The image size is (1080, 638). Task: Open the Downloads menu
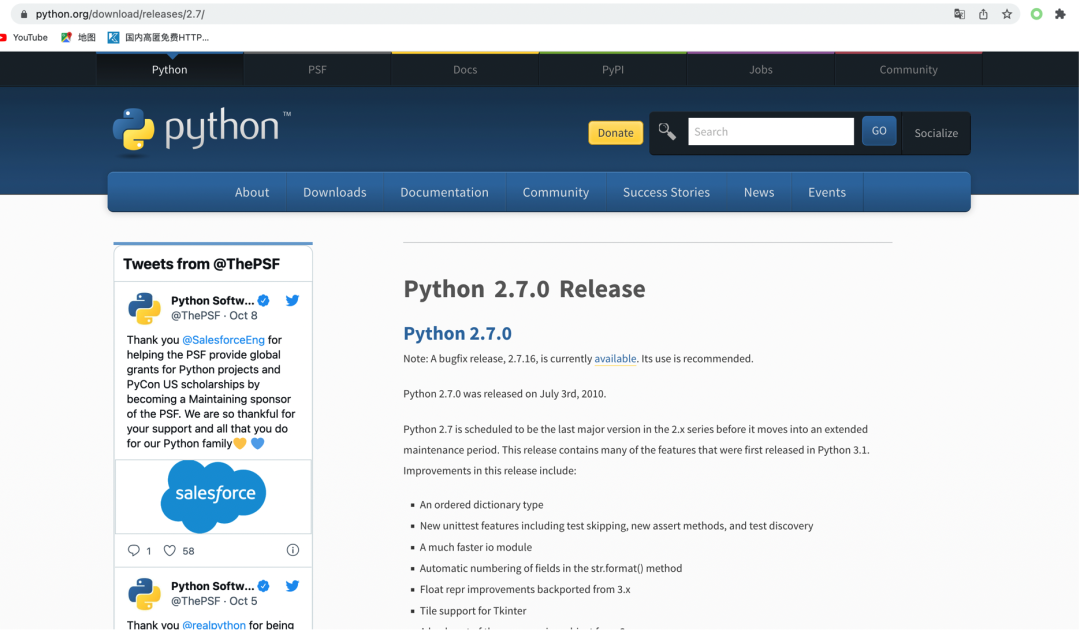tap(335, 192)
